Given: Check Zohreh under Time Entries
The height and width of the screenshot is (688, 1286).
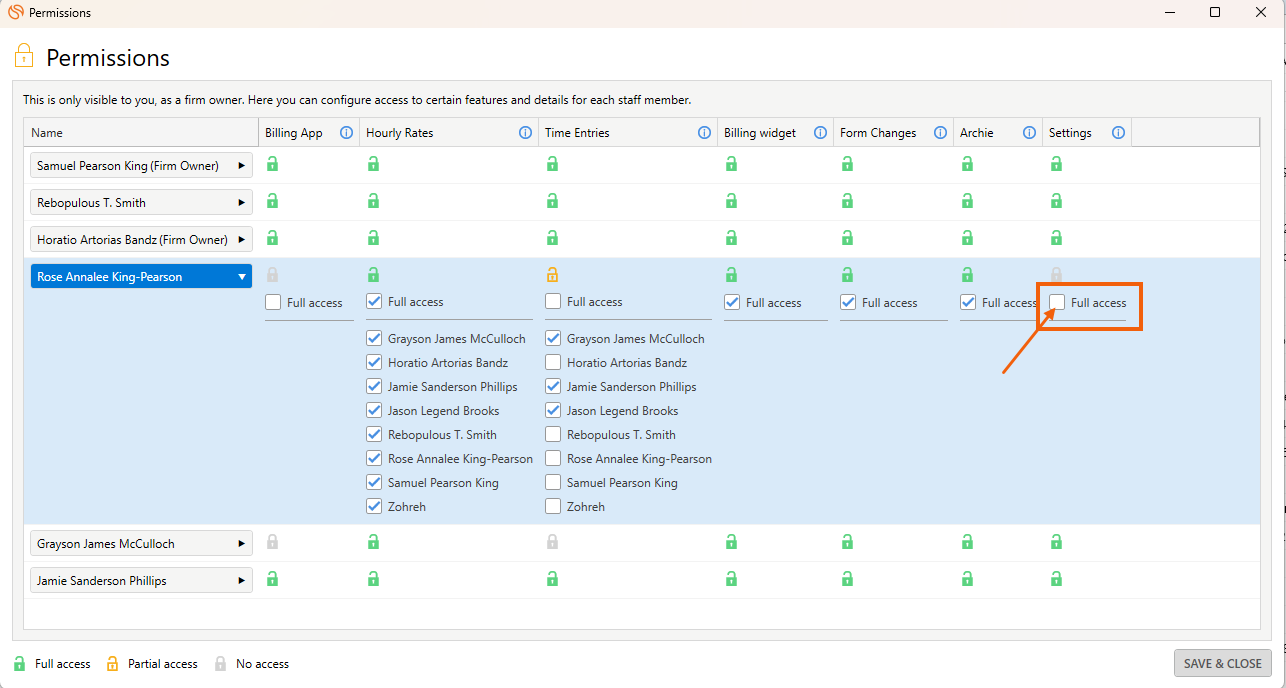Looking at the screenshot, I should [x=553, y=507].
